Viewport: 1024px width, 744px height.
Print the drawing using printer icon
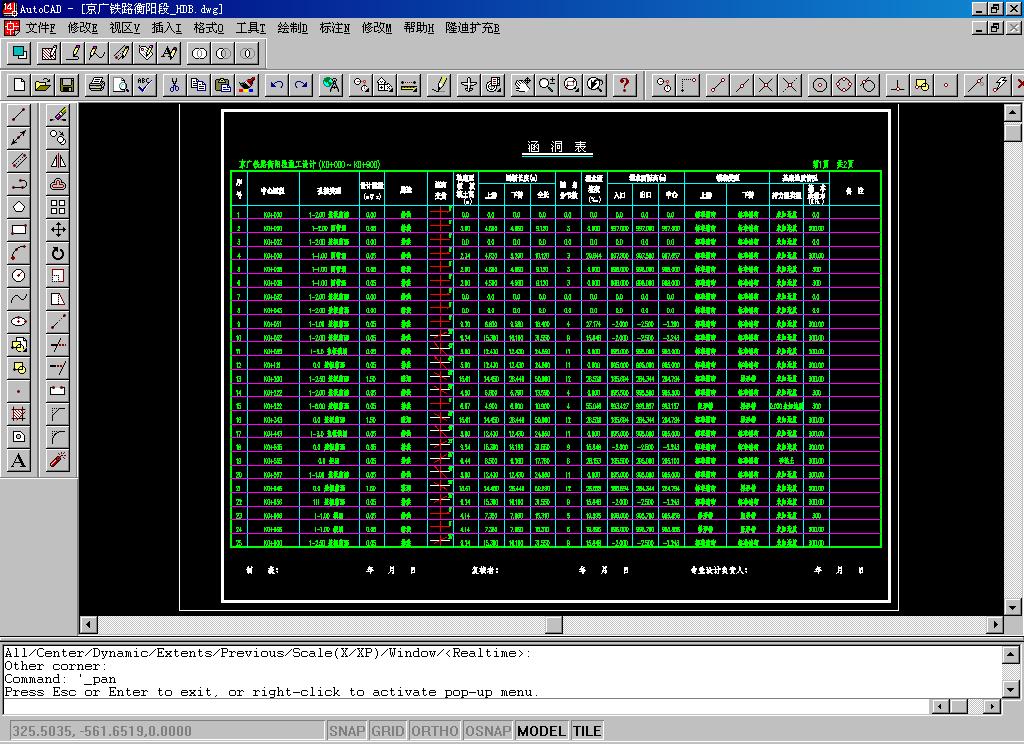97,85
